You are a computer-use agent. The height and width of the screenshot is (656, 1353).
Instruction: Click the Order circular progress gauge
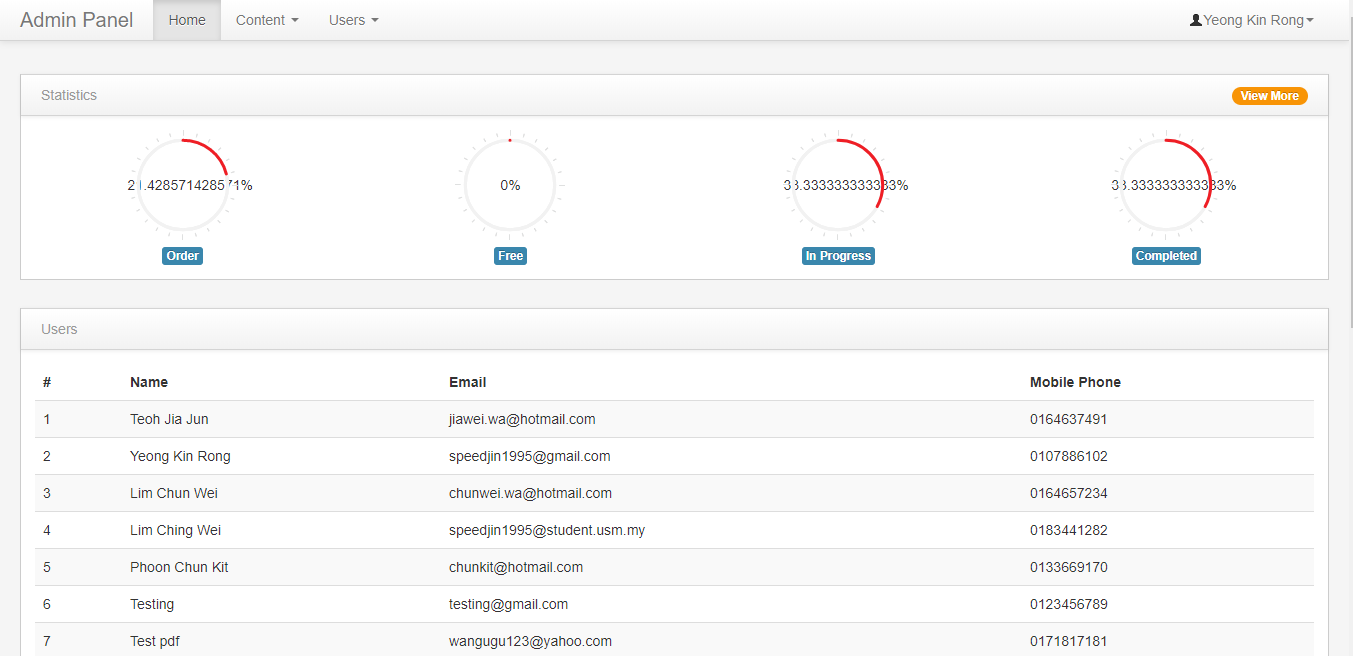click(x=183, y=185)
